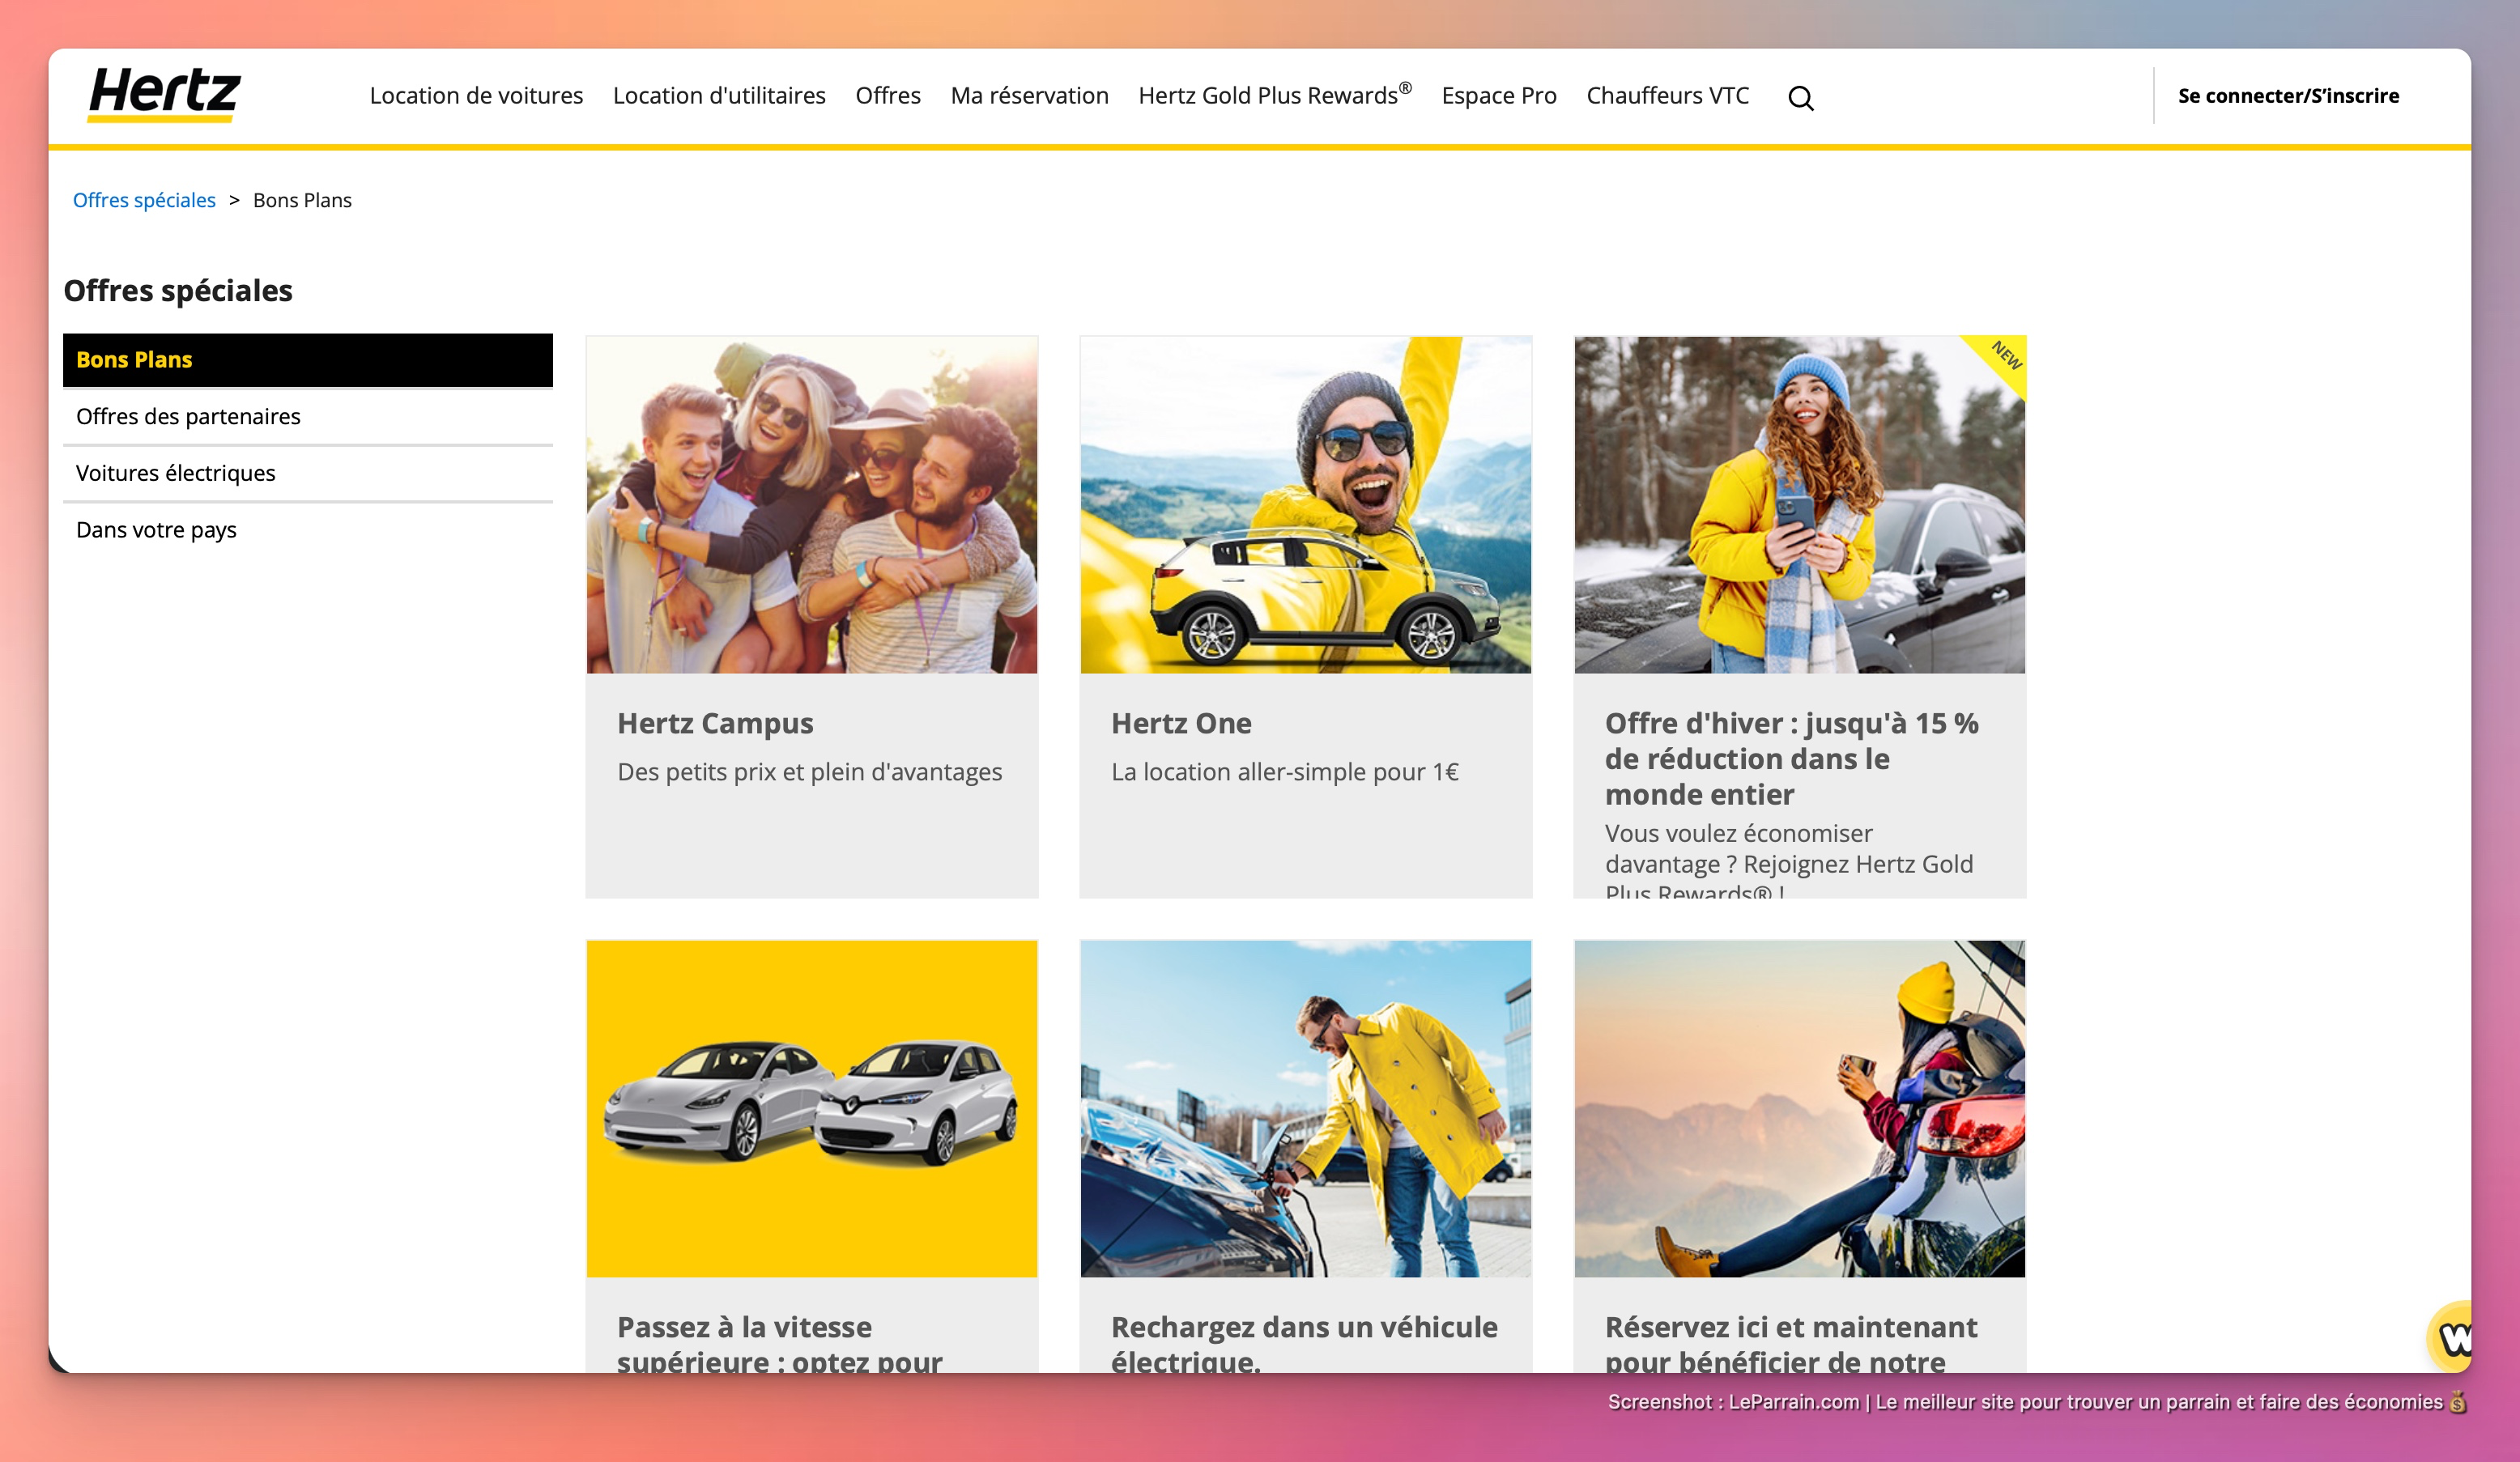Choose Voitures électriques in sidebar
This screenshot has height=1462, width=2520.
pyautogui.click(x=176, y=473)
